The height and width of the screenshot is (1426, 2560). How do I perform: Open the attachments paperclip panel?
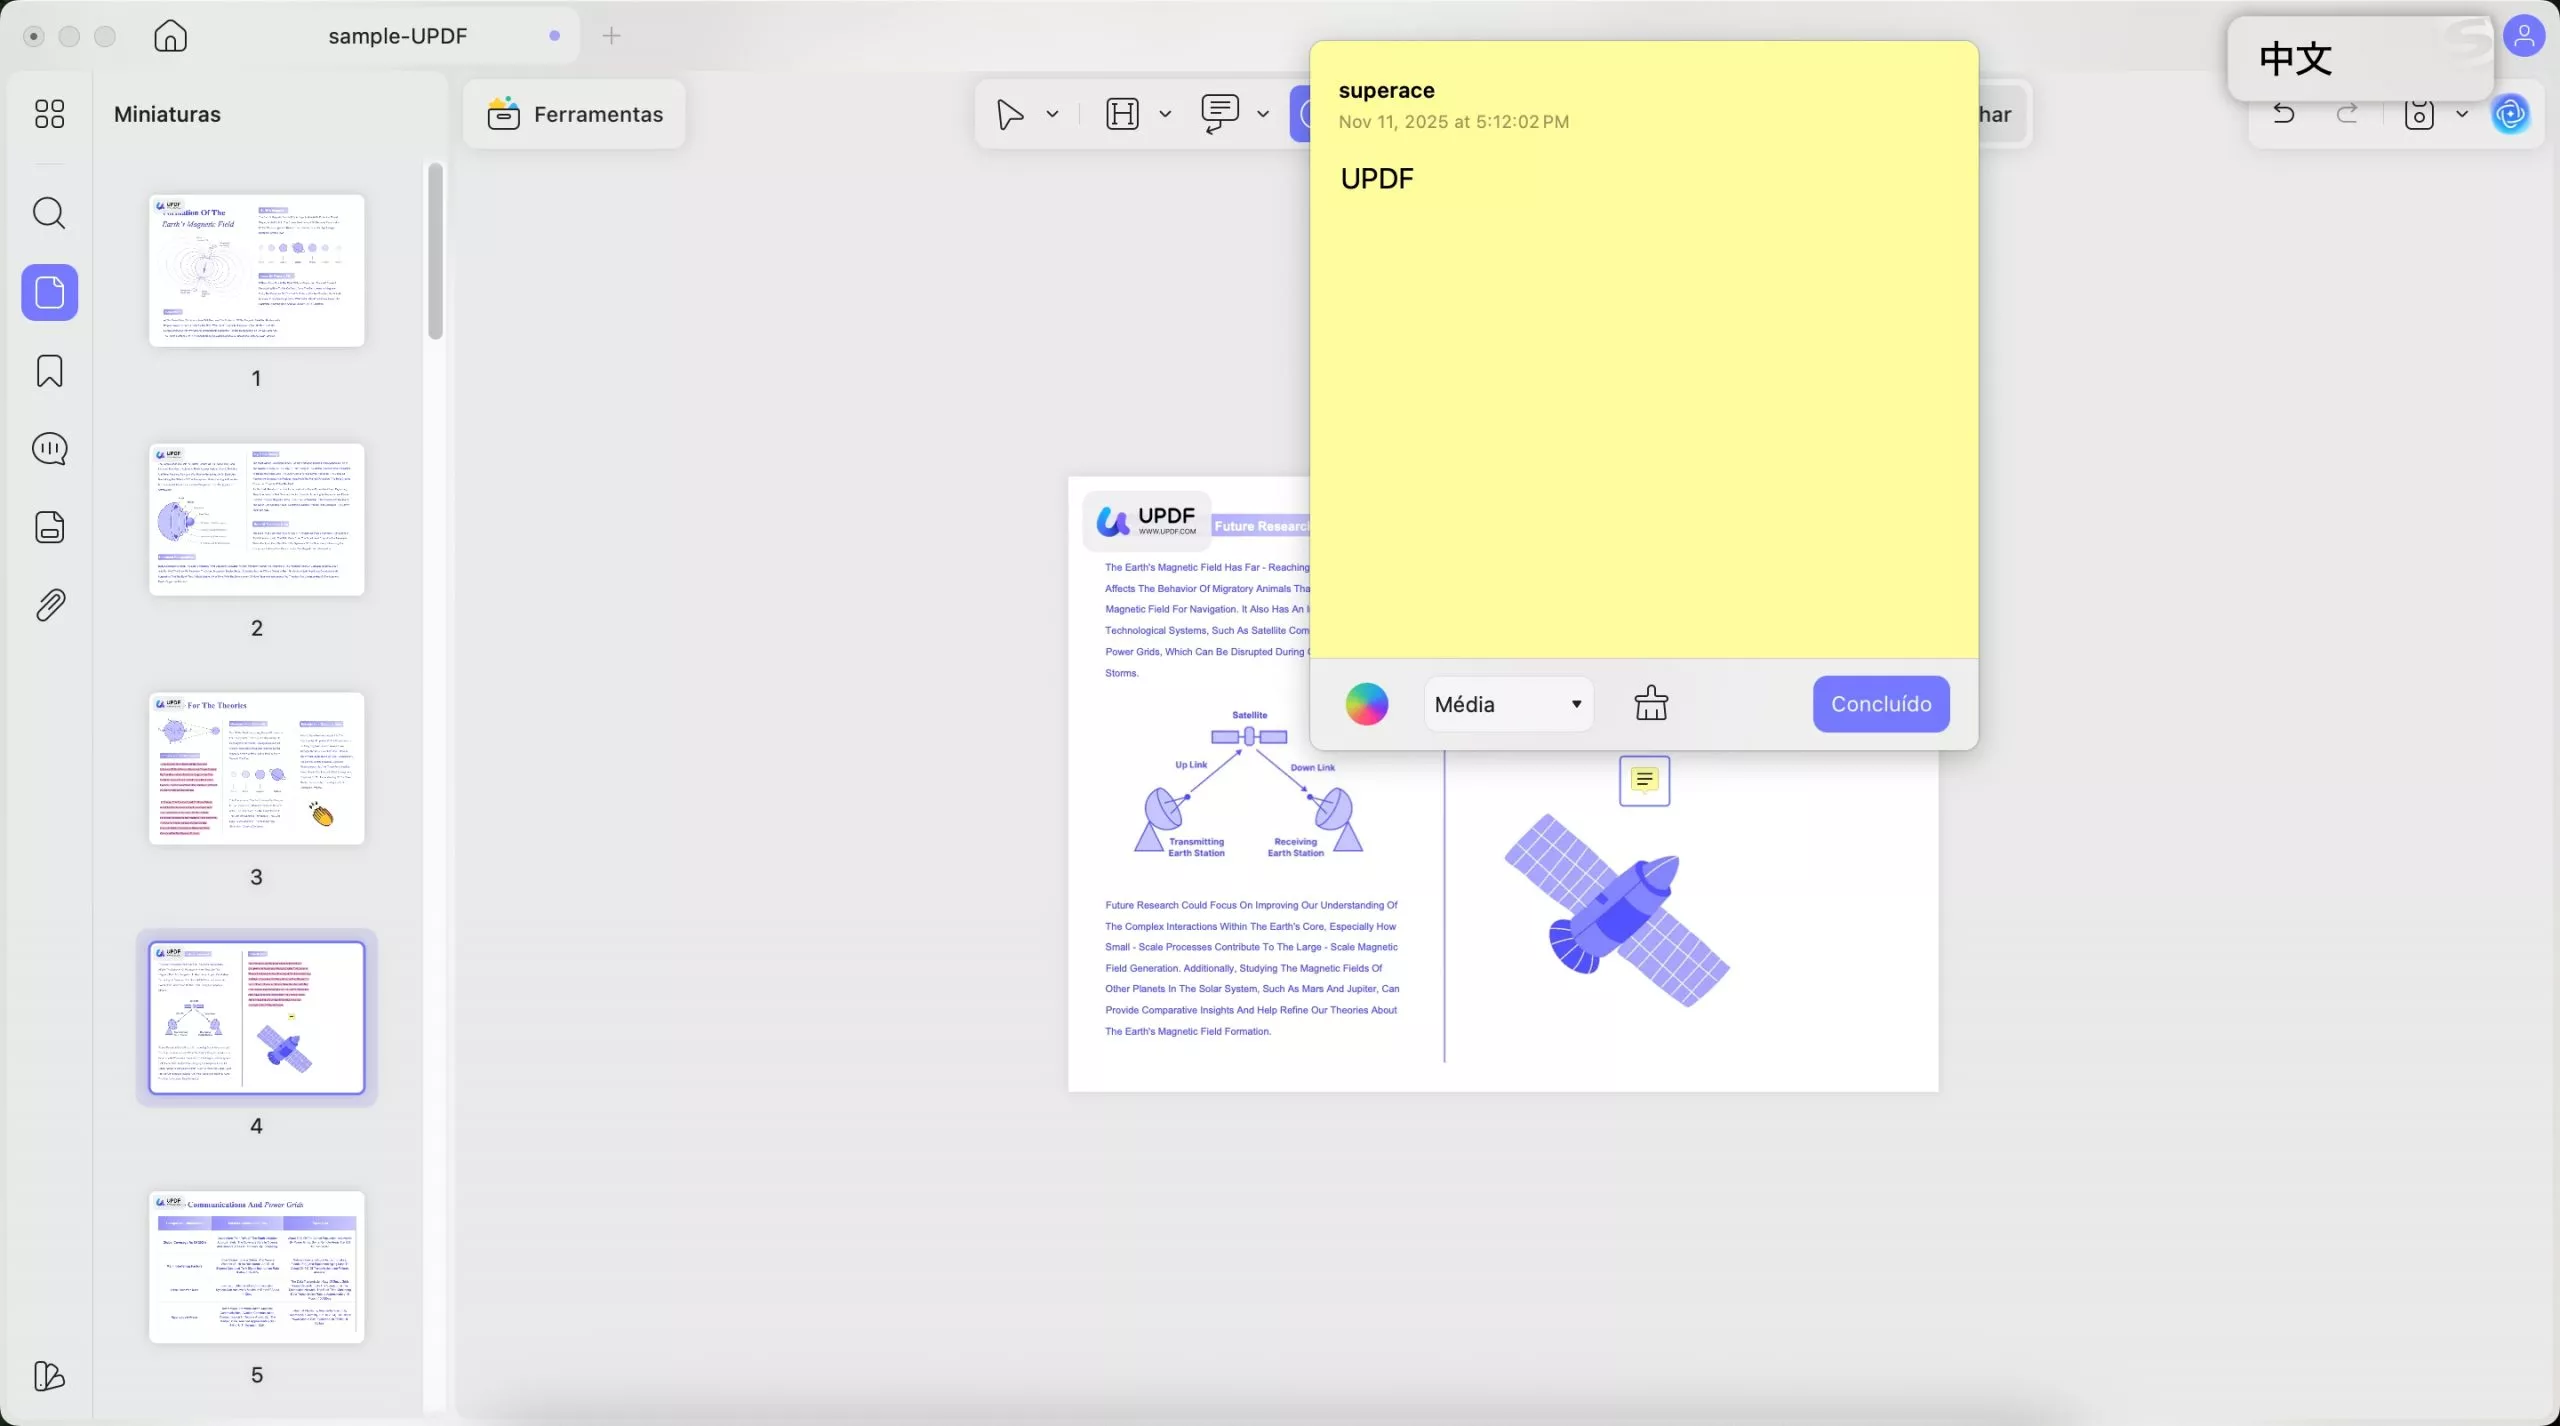coord(49,605)
